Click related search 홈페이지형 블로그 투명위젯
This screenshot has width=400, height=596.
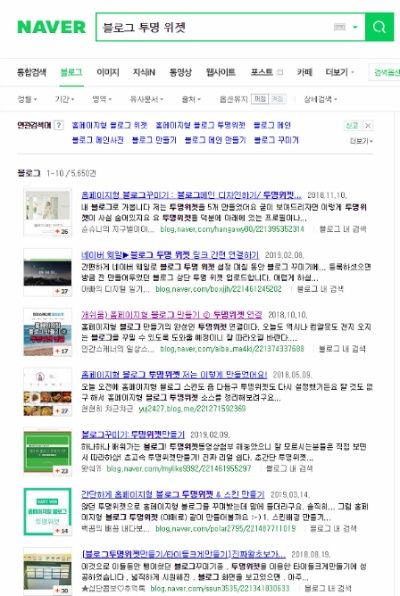tap(200, 125)
